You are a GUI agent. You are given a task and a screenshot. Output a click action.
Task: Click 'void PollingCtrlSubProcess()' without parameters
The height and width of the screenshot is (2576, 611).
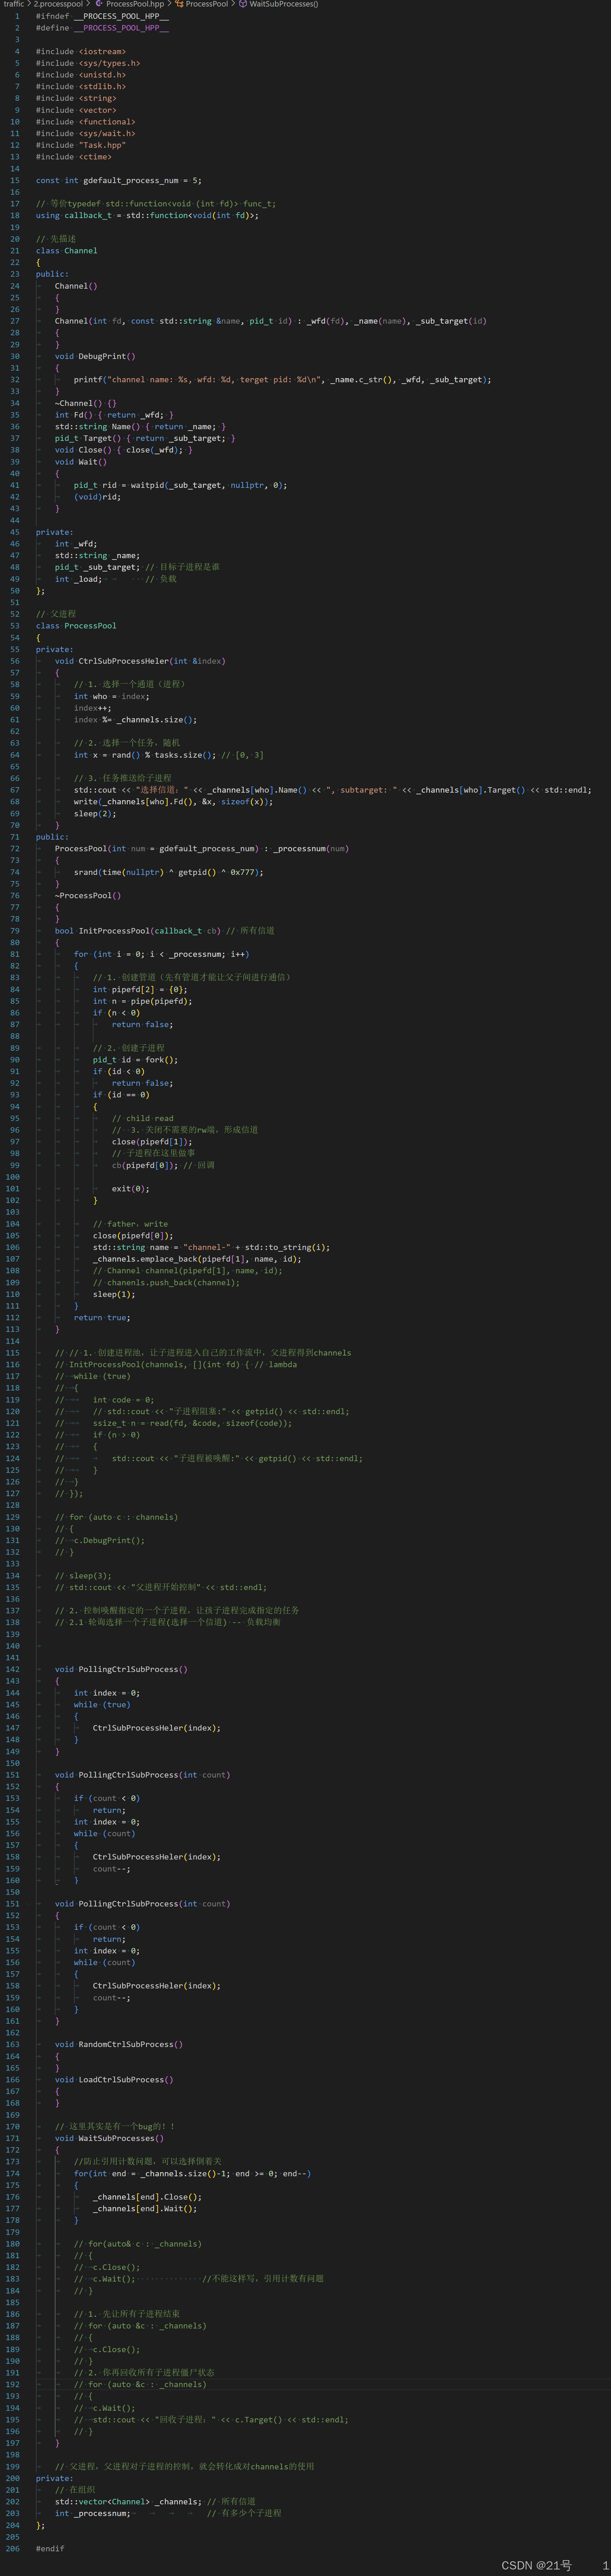(x=121, y=1669)
